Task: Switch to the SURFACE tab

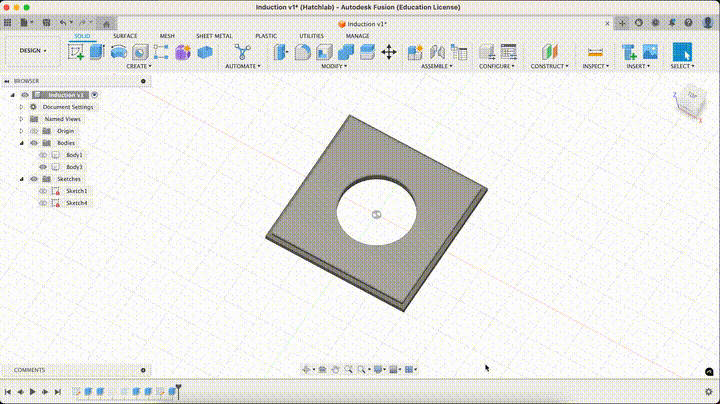Action: pyautogui.click(x=125, y=36)
